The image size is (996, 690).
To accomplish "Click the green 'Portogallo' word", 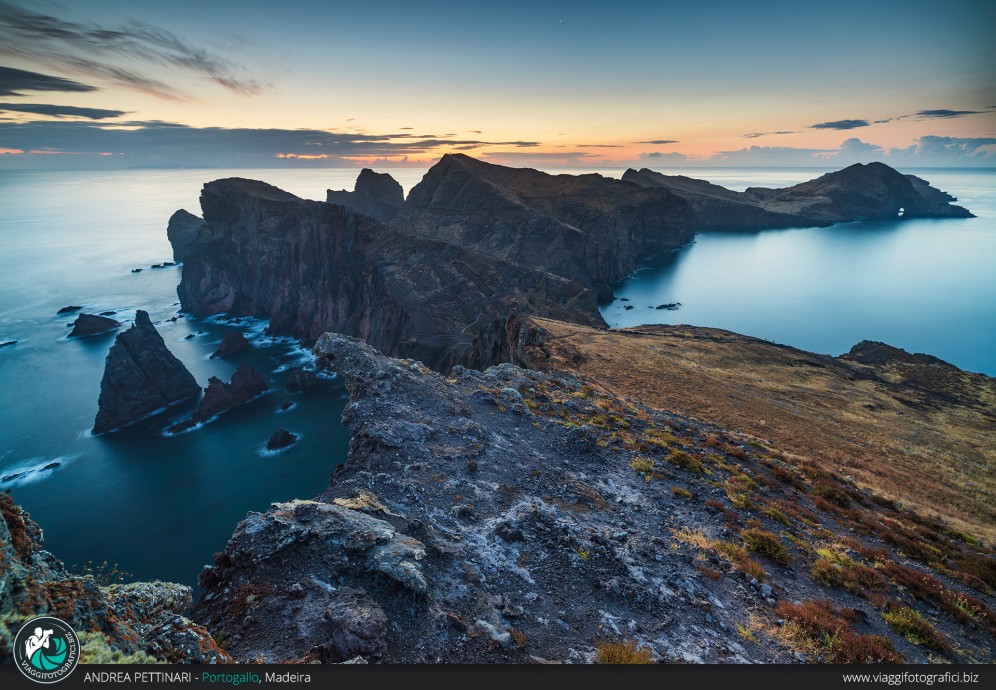I will [x=230, y=678].
